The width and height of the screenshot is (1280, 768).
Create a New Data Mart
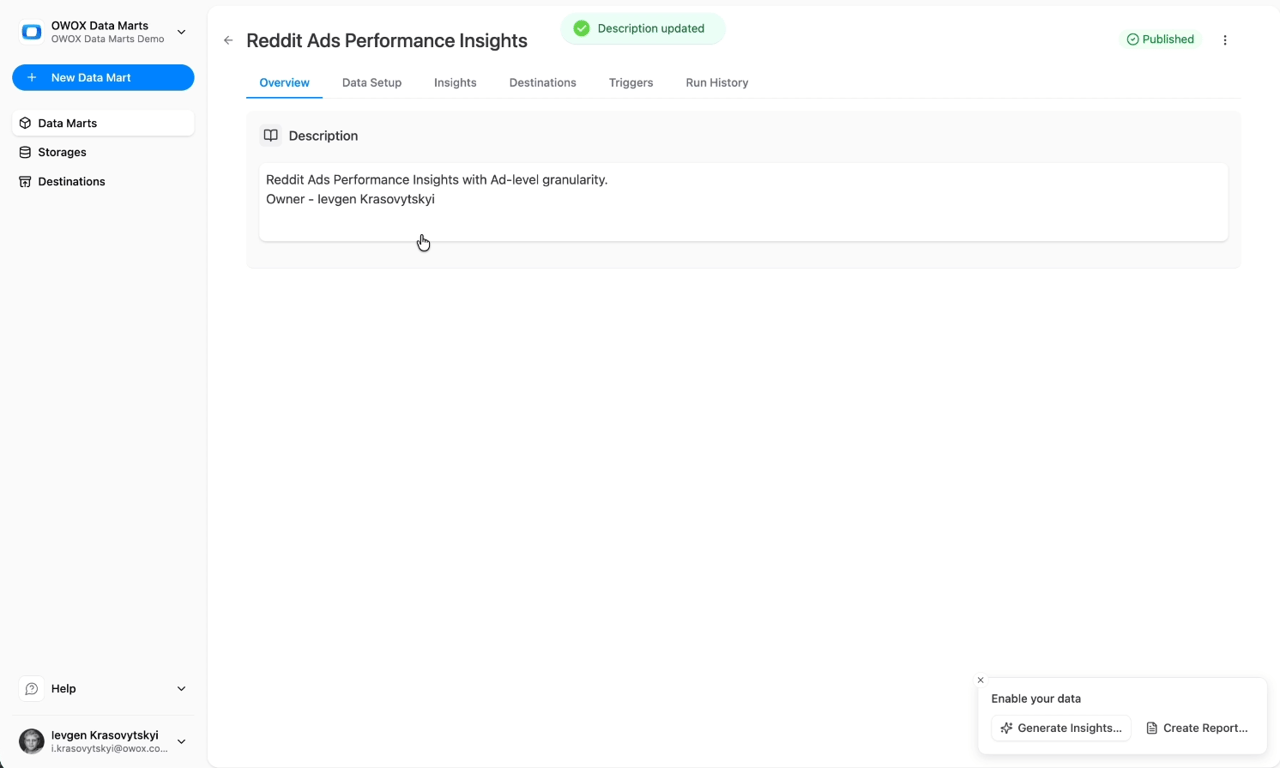[103, 77]
